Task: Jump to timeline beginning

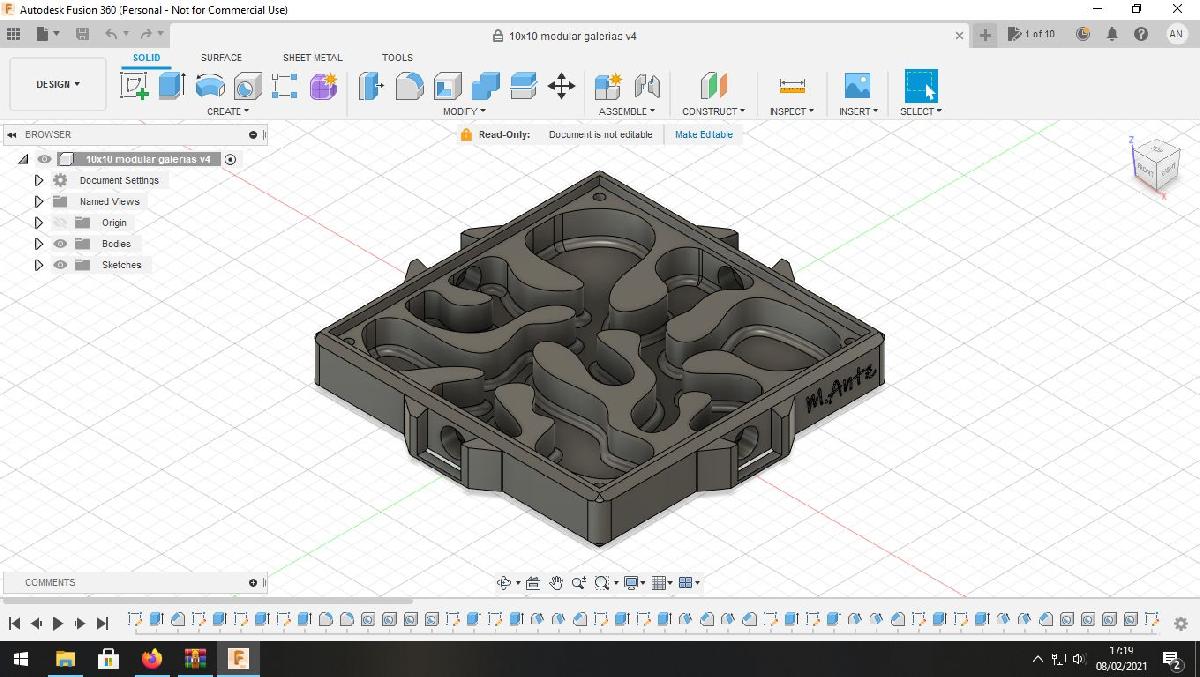Action: pos(14,623)
